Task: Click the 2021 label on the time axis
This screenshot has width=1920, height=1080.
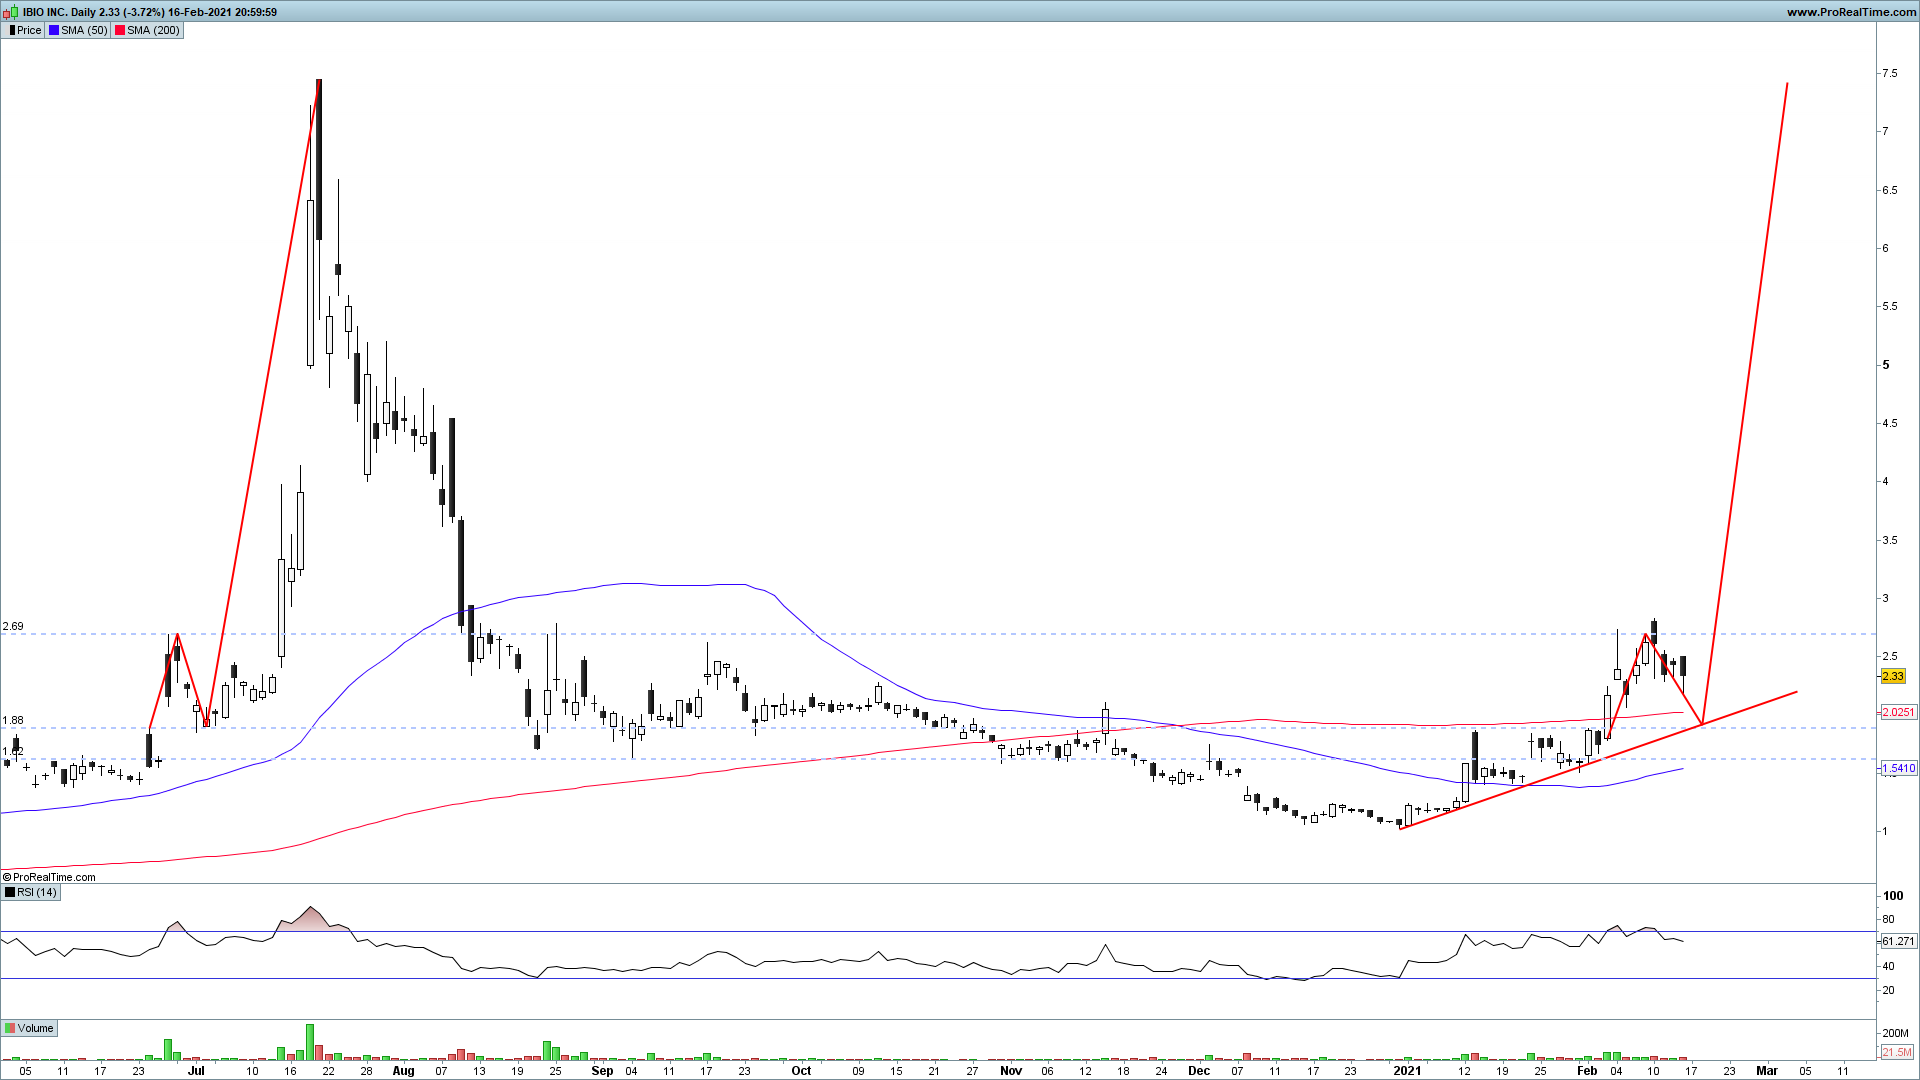Action: 1407,1071
